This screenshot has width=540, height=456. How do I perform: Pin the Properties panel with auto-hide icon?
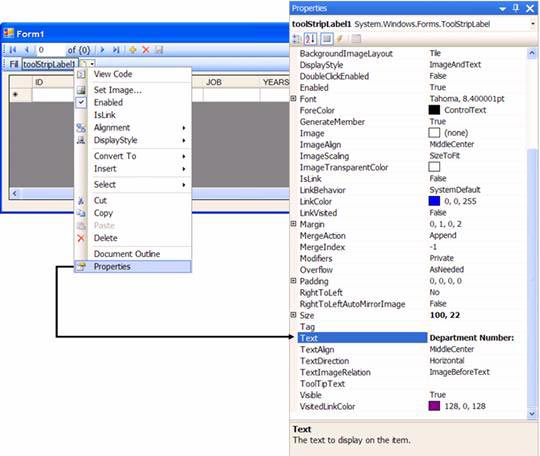click(516, 8)
